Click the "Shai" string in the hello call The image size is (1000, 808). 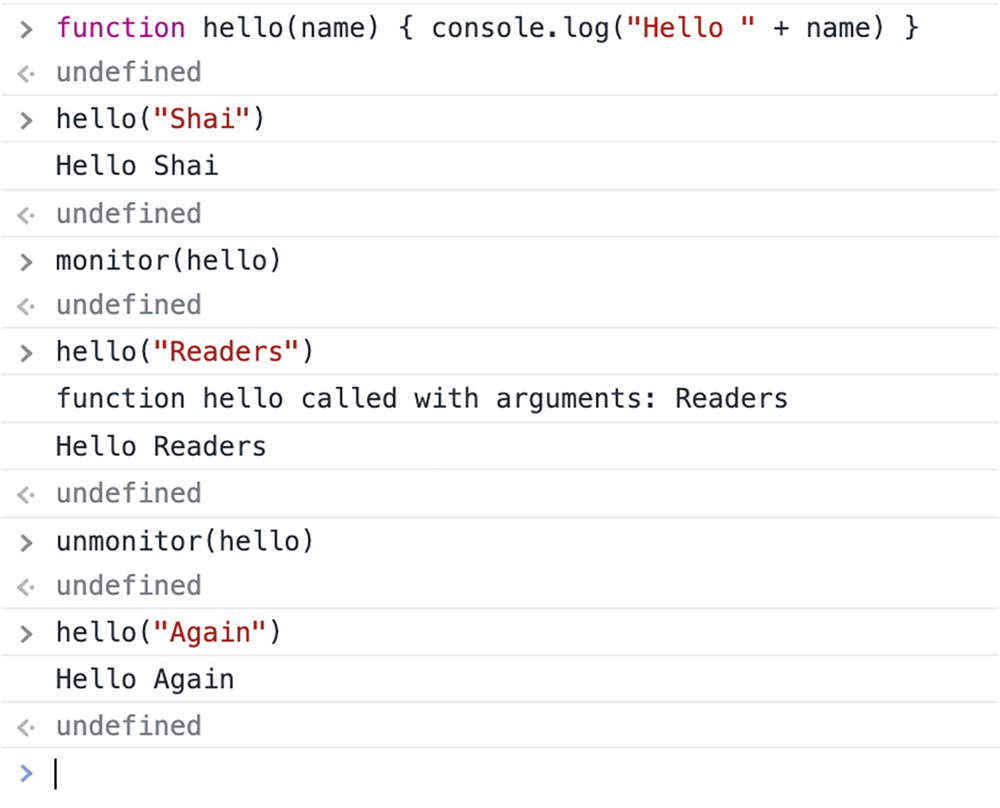(209, 120)
